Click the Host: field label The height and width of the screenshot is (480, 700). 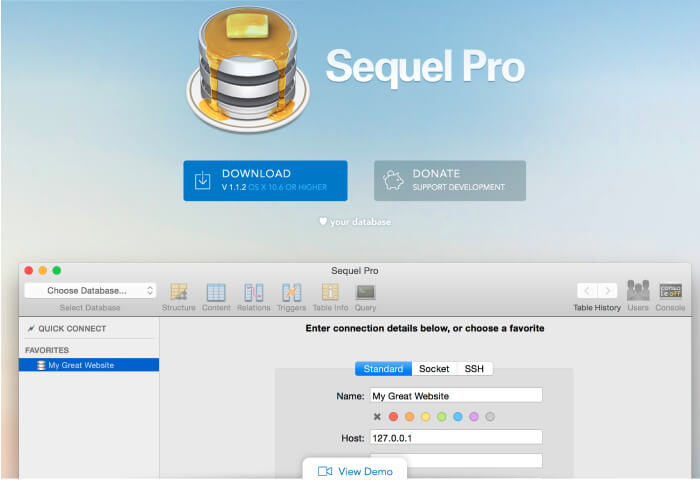pyautogui.click(x=353, y=438)
